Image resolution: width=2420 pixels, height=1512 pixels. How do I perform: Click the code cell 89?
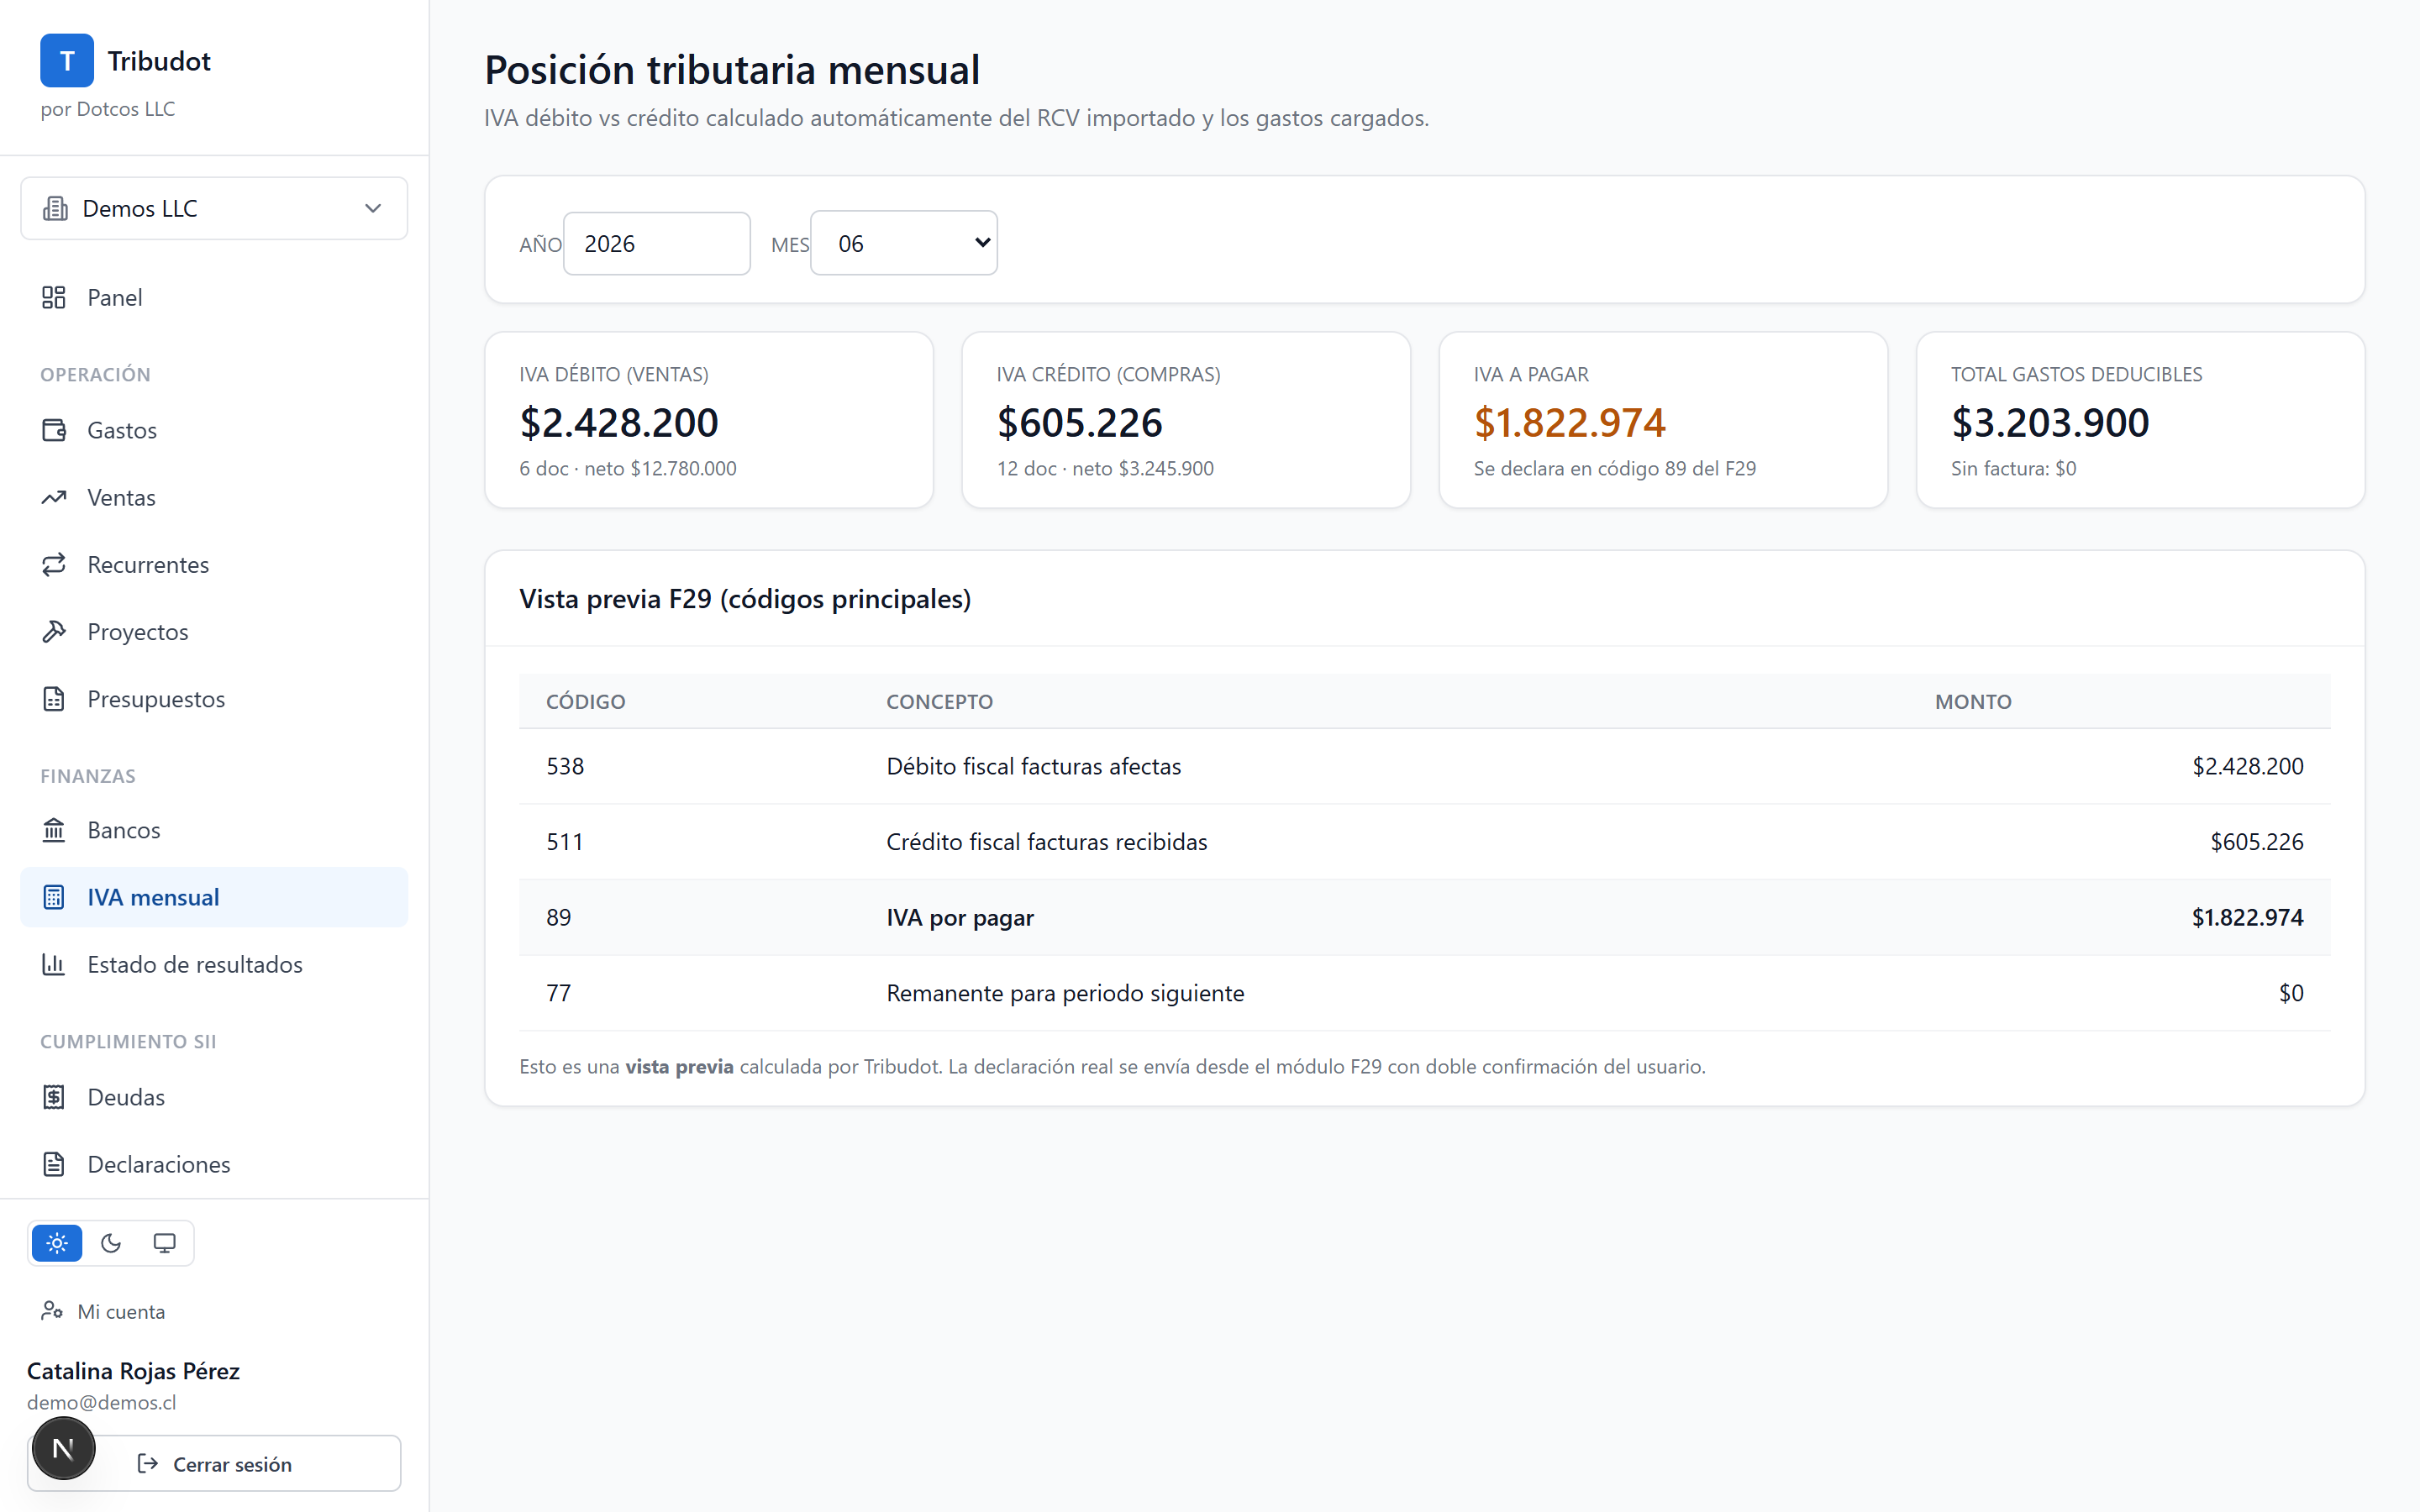[558, 917]
